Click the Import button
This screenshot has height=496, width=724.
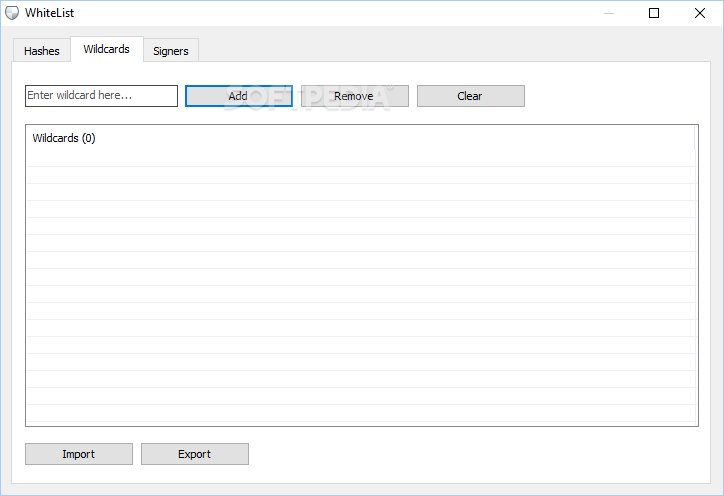click(x=79, y=454)
